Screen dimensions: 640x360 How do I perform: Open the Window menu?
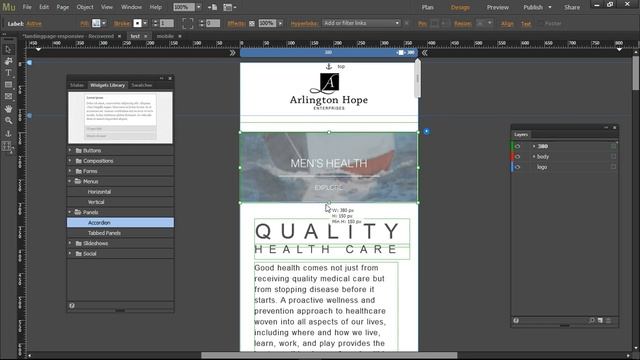tap(131, 7)
